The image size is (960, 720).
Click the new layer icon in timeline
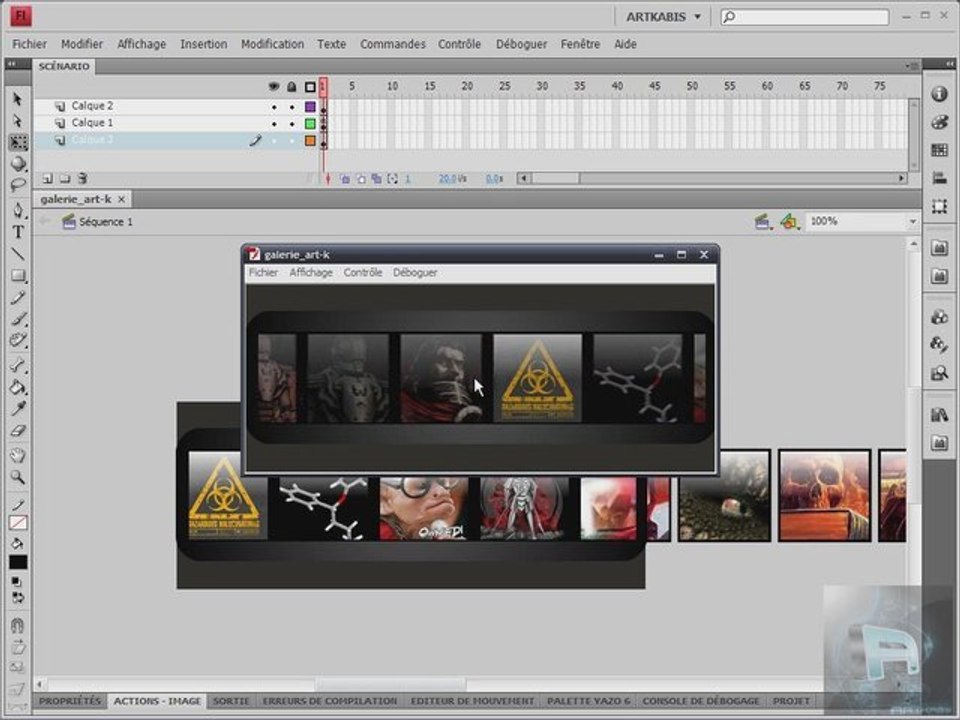click(x=47, y=179)
